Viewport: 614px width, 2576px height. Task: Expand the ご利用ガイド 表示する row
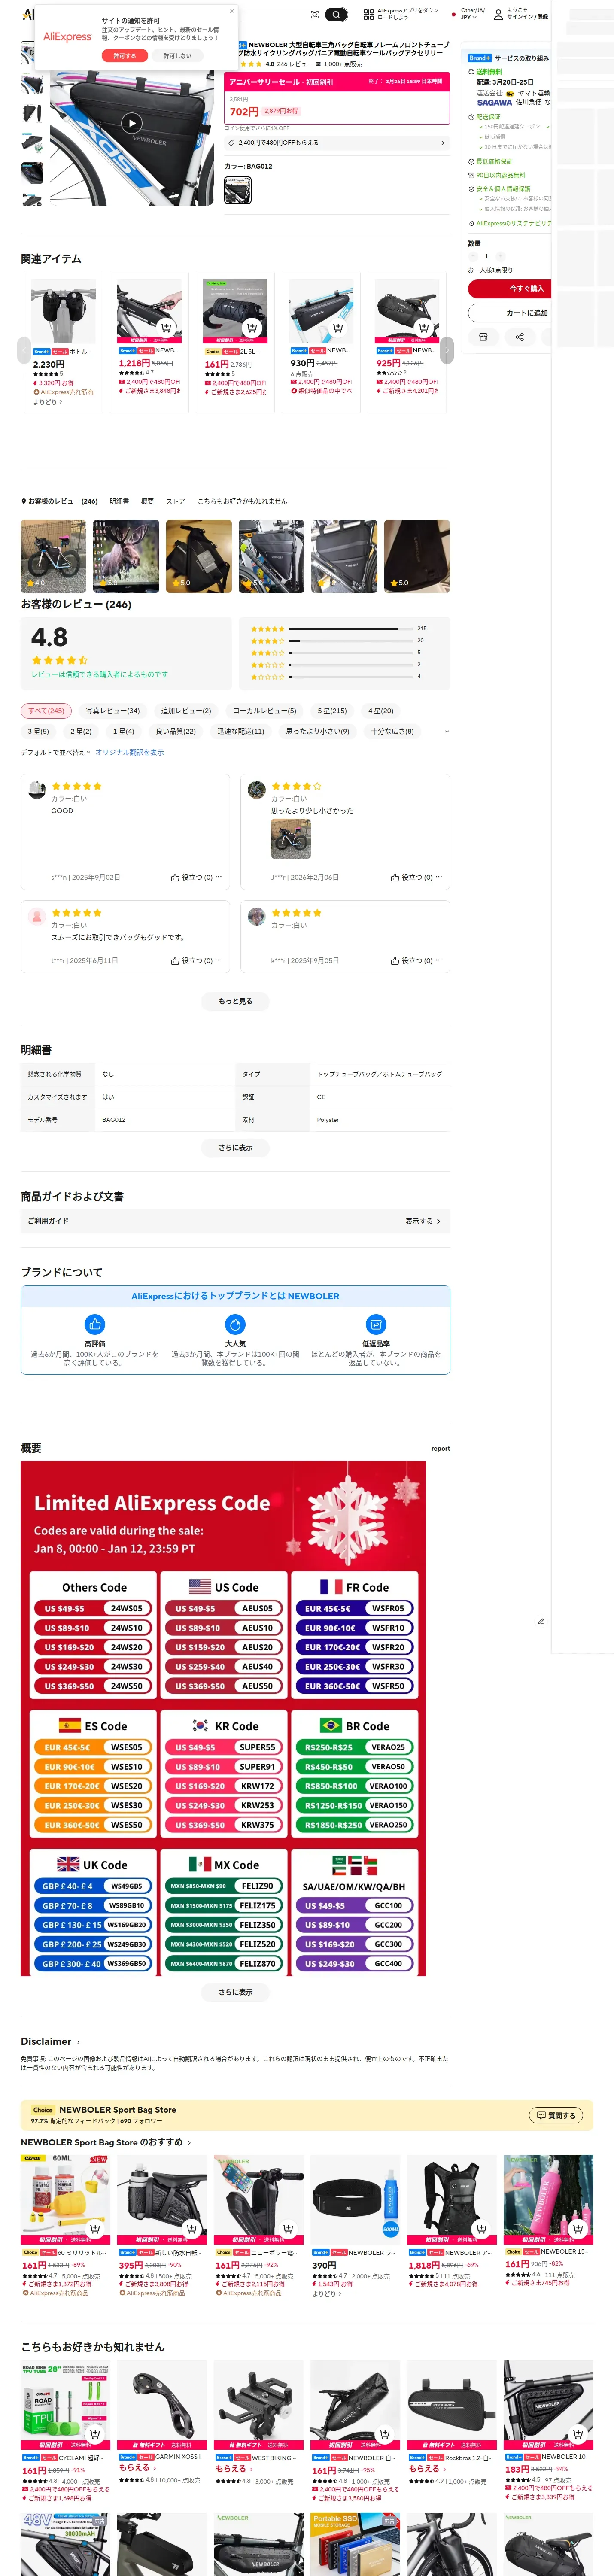coord(235,1221)
